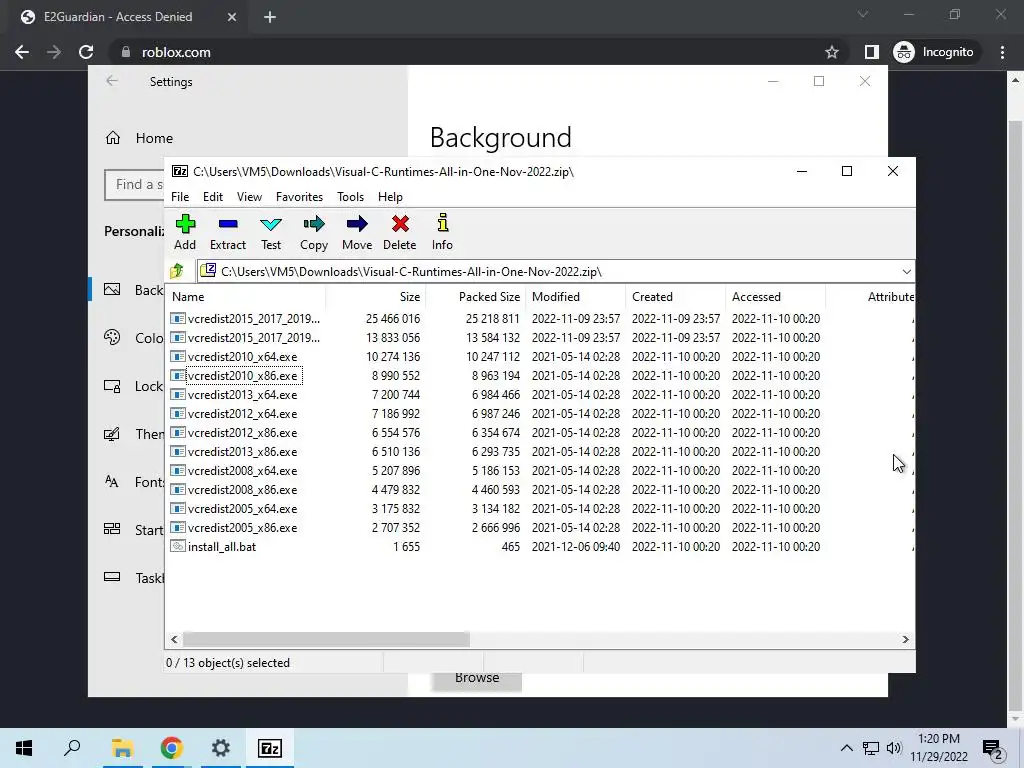The height and width of the screenshot is (768, 1024).
Task: Click the right arrow of horizontal scrollbar
Action: 905,639
